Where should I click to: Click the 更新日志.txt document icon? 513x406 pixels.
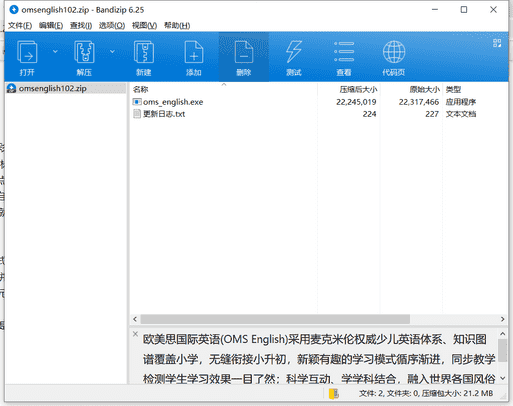click(x=137, y=114)
